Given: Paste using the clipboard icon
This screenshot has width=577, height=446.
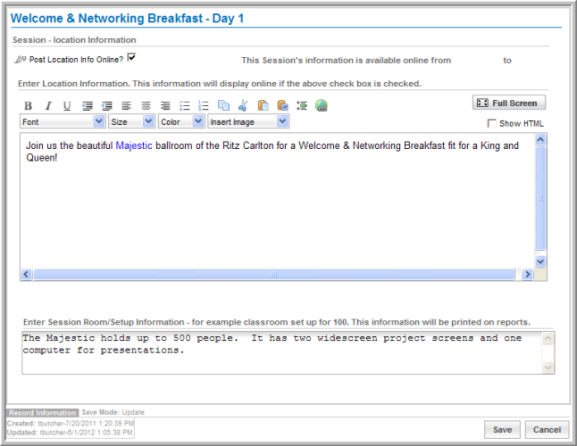Looking at the screenshot, I should [x=263, y=106].
